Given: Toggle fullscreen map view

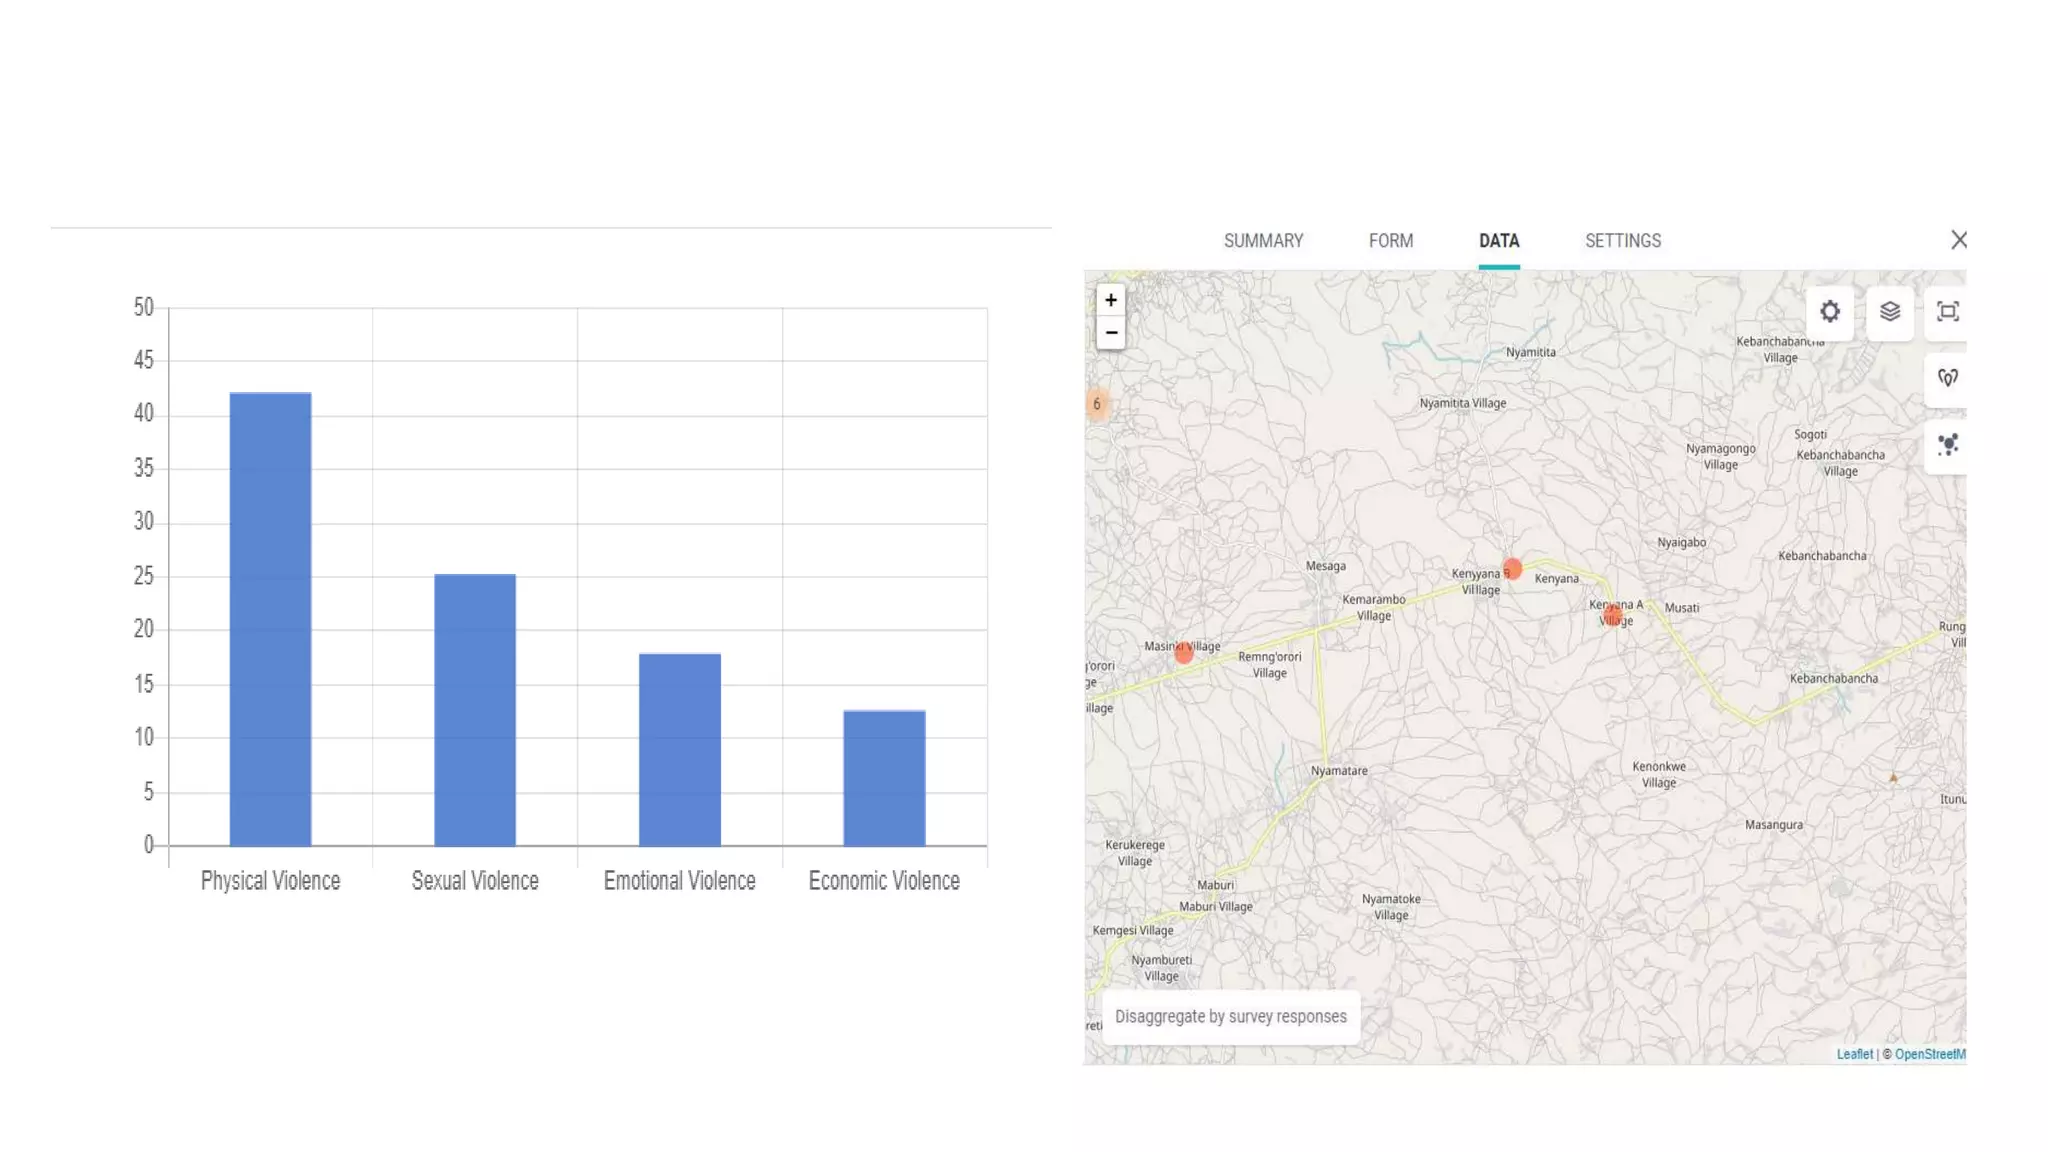Looking at the screenshot, I should tap(1947, 312).
